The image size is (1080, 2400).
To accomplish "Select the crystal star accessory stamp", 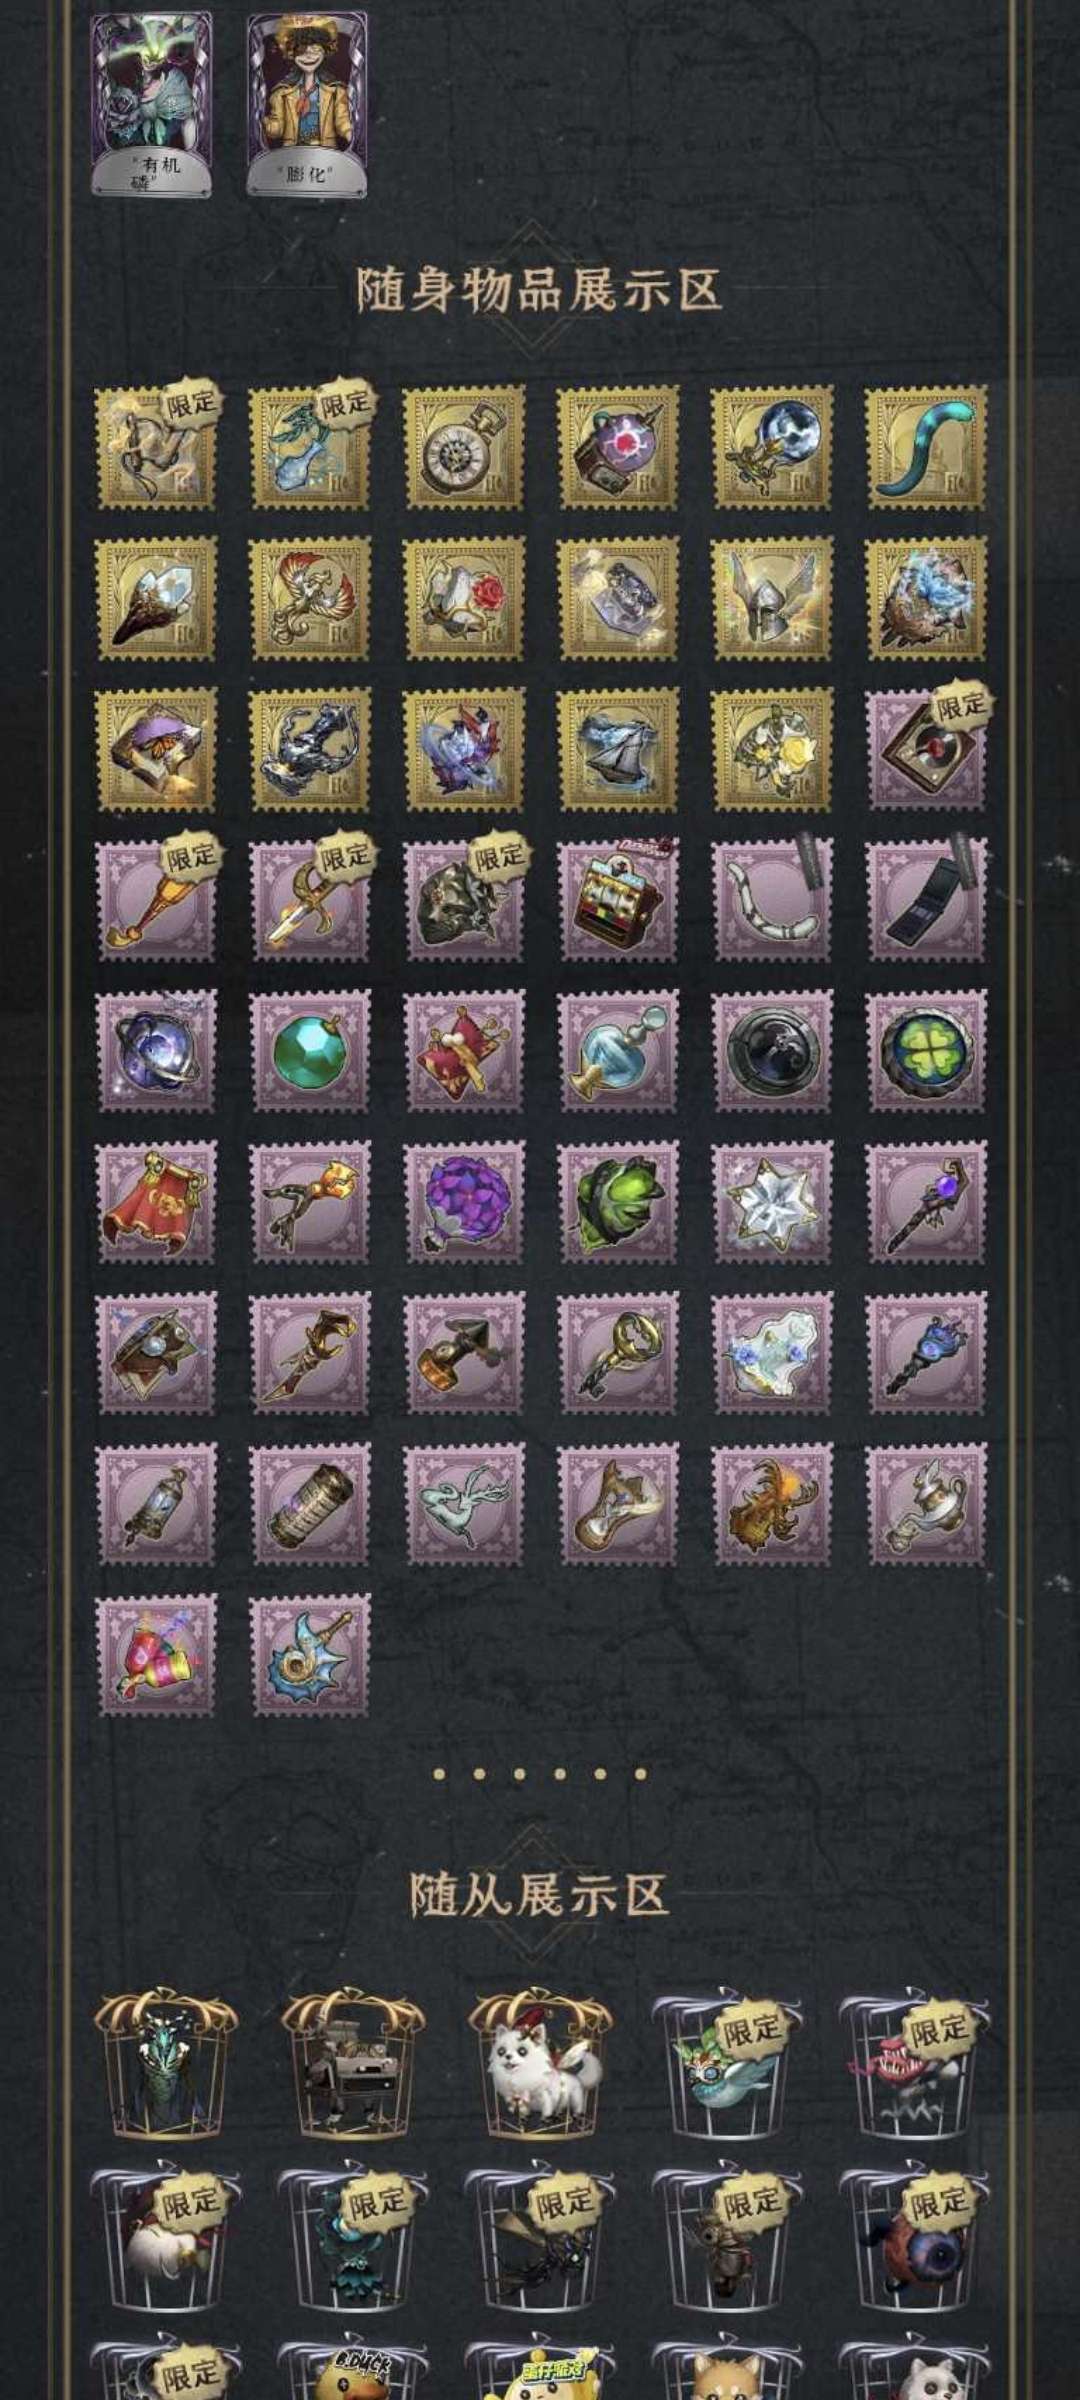I will (772, 1202).
